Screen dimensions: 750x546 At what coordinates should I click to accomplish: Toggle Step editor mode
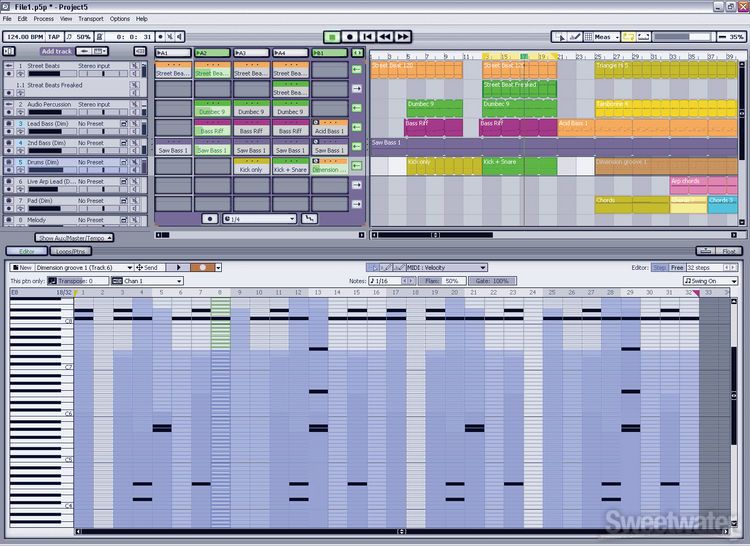[x=659, y=268]
